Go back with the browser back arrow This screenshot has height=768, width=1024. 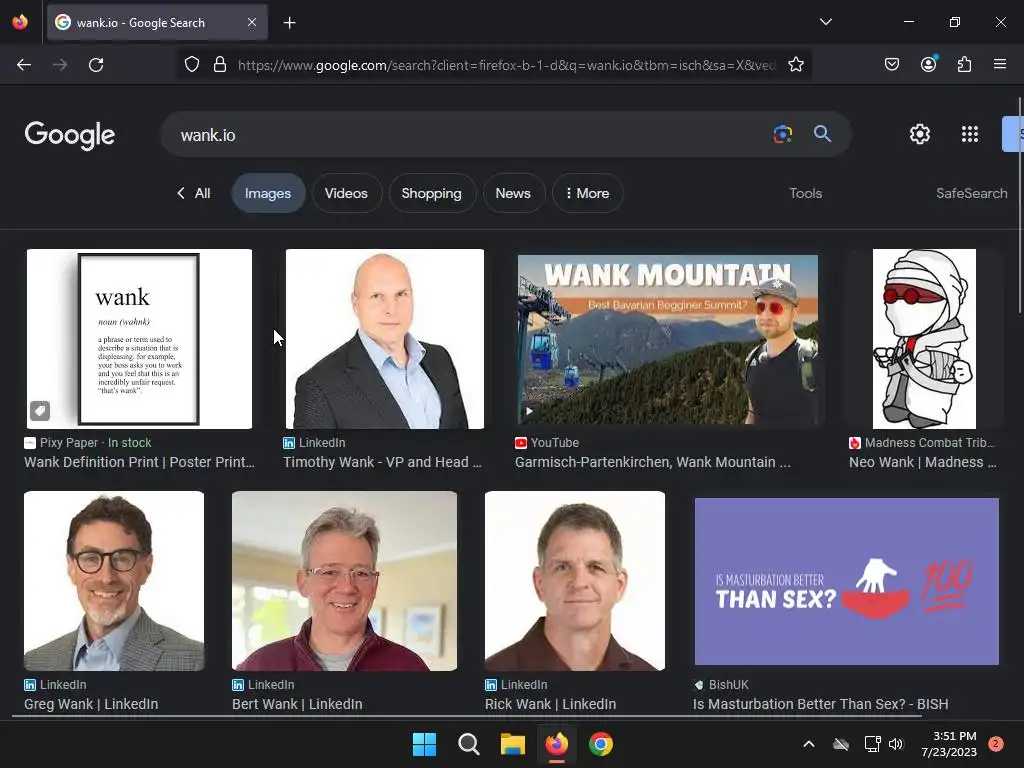[24, 65]
